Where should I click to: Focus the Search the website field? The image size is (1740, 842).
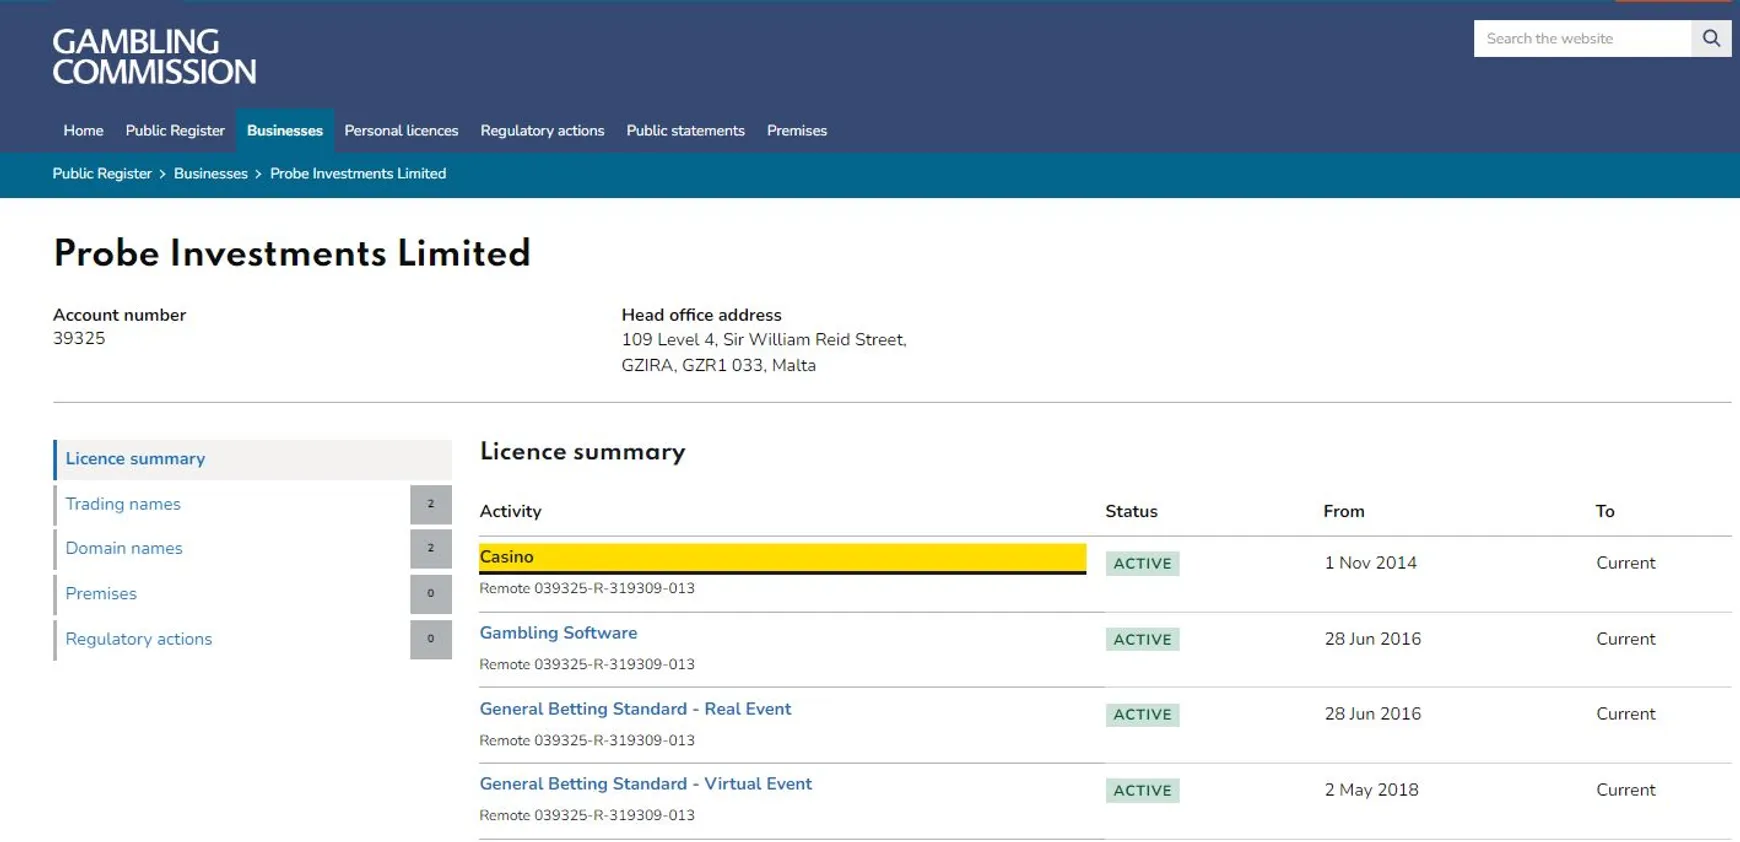pos(1582,39)
